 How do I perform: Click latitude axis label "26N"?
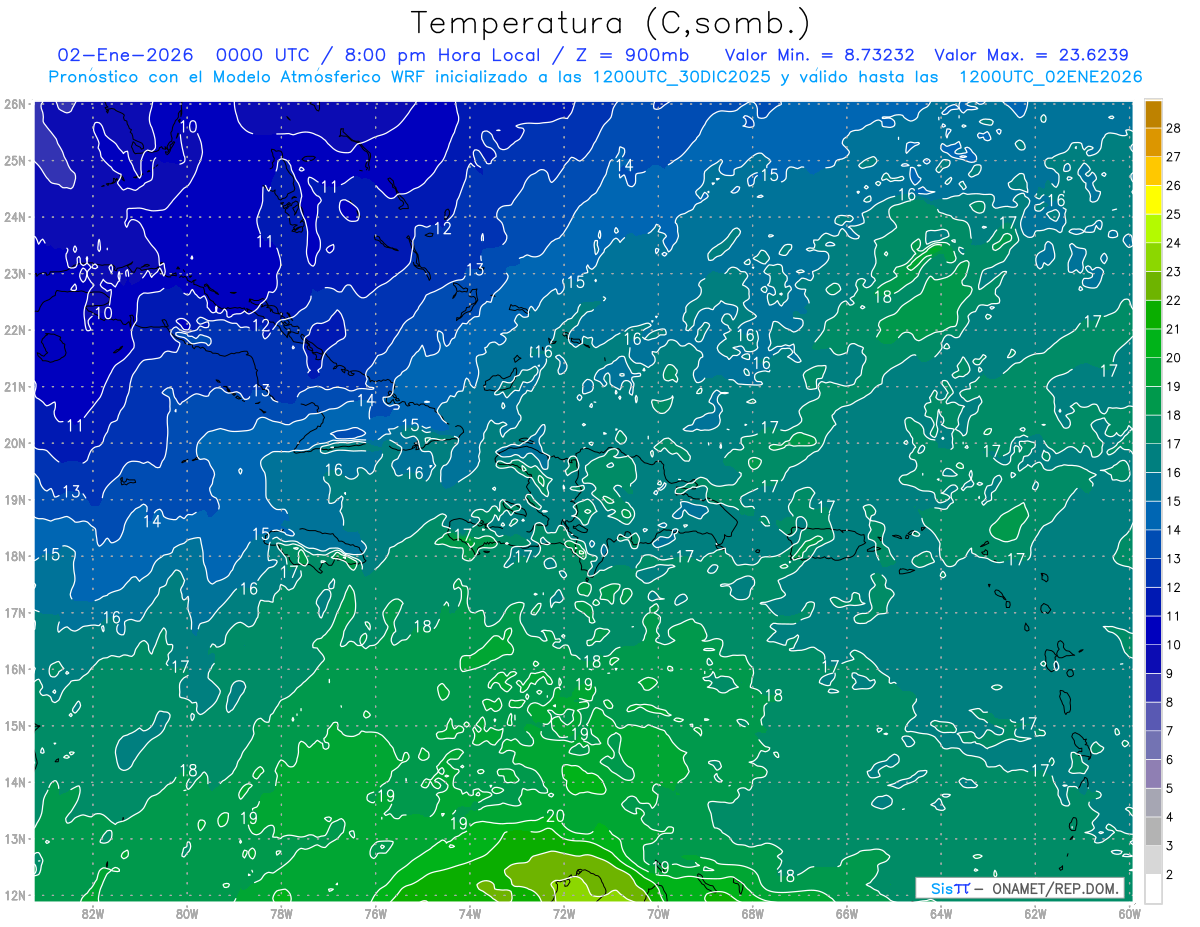pos(14,104)
